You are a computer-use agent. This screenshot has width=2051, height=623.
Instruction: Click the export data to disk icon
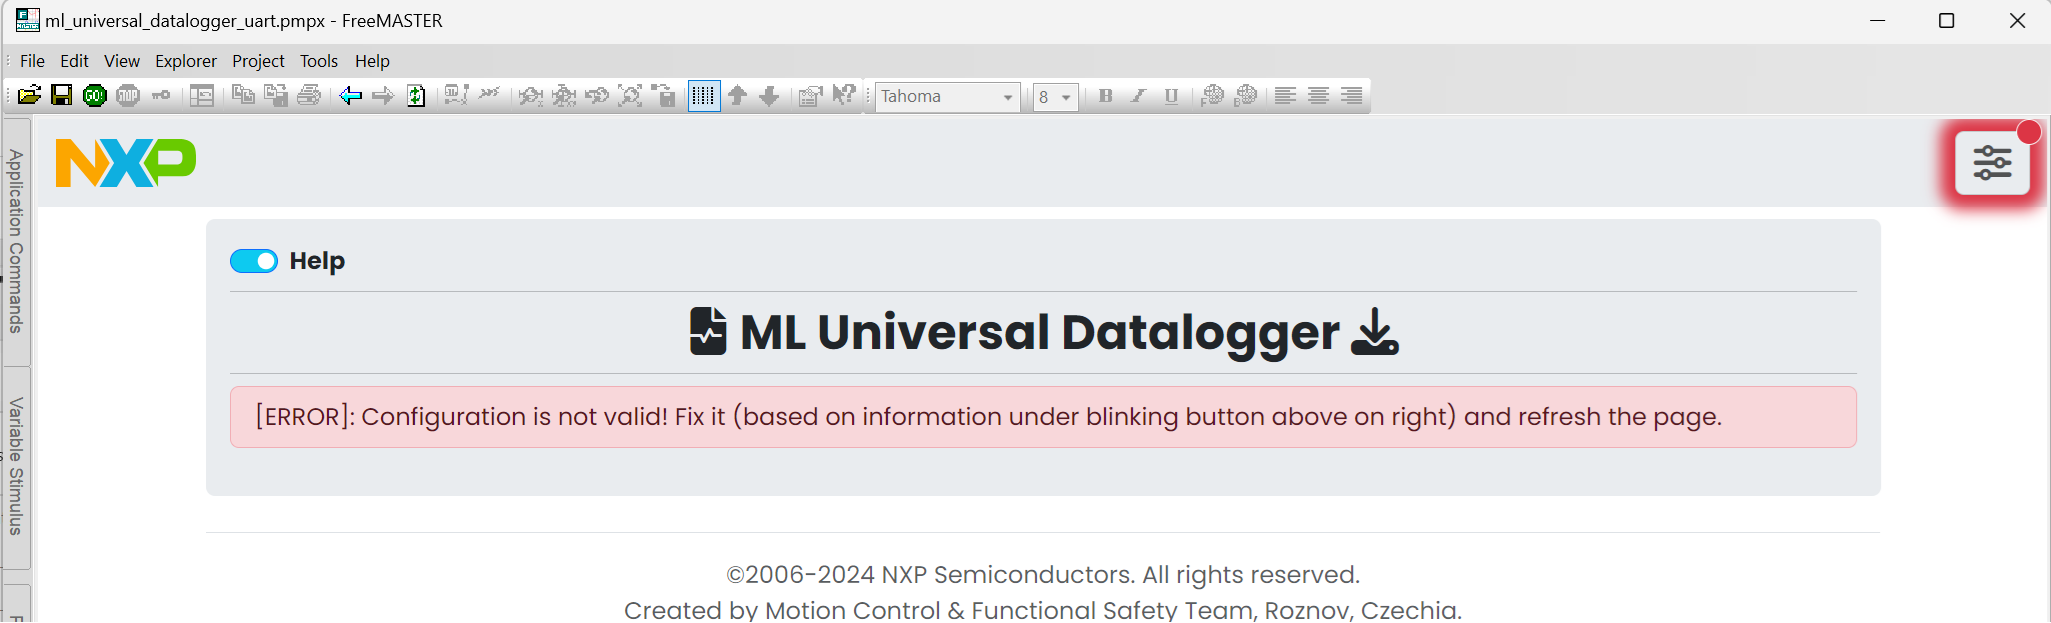click(663, 96)
